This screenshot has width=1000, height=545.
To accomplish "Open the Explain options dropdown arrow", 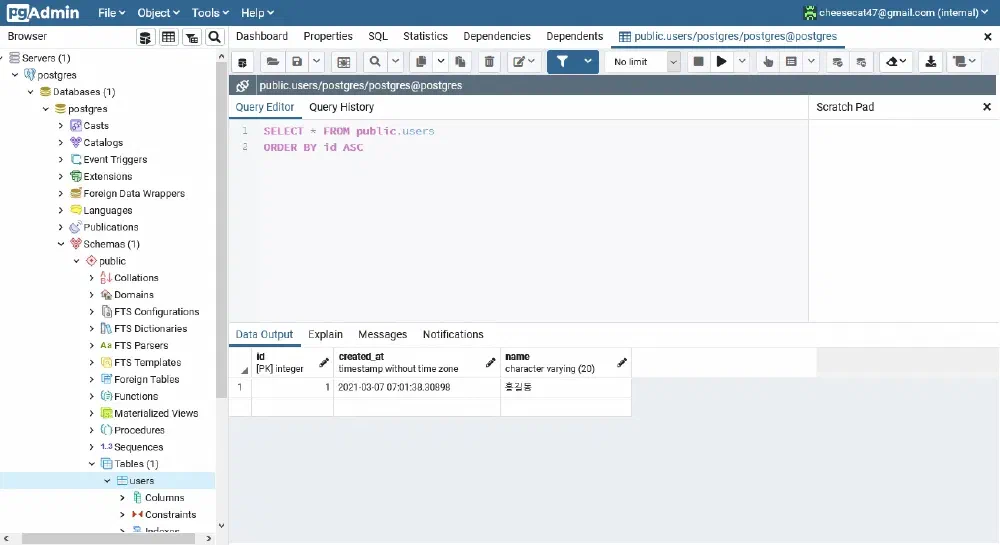I will coord(811,62).
